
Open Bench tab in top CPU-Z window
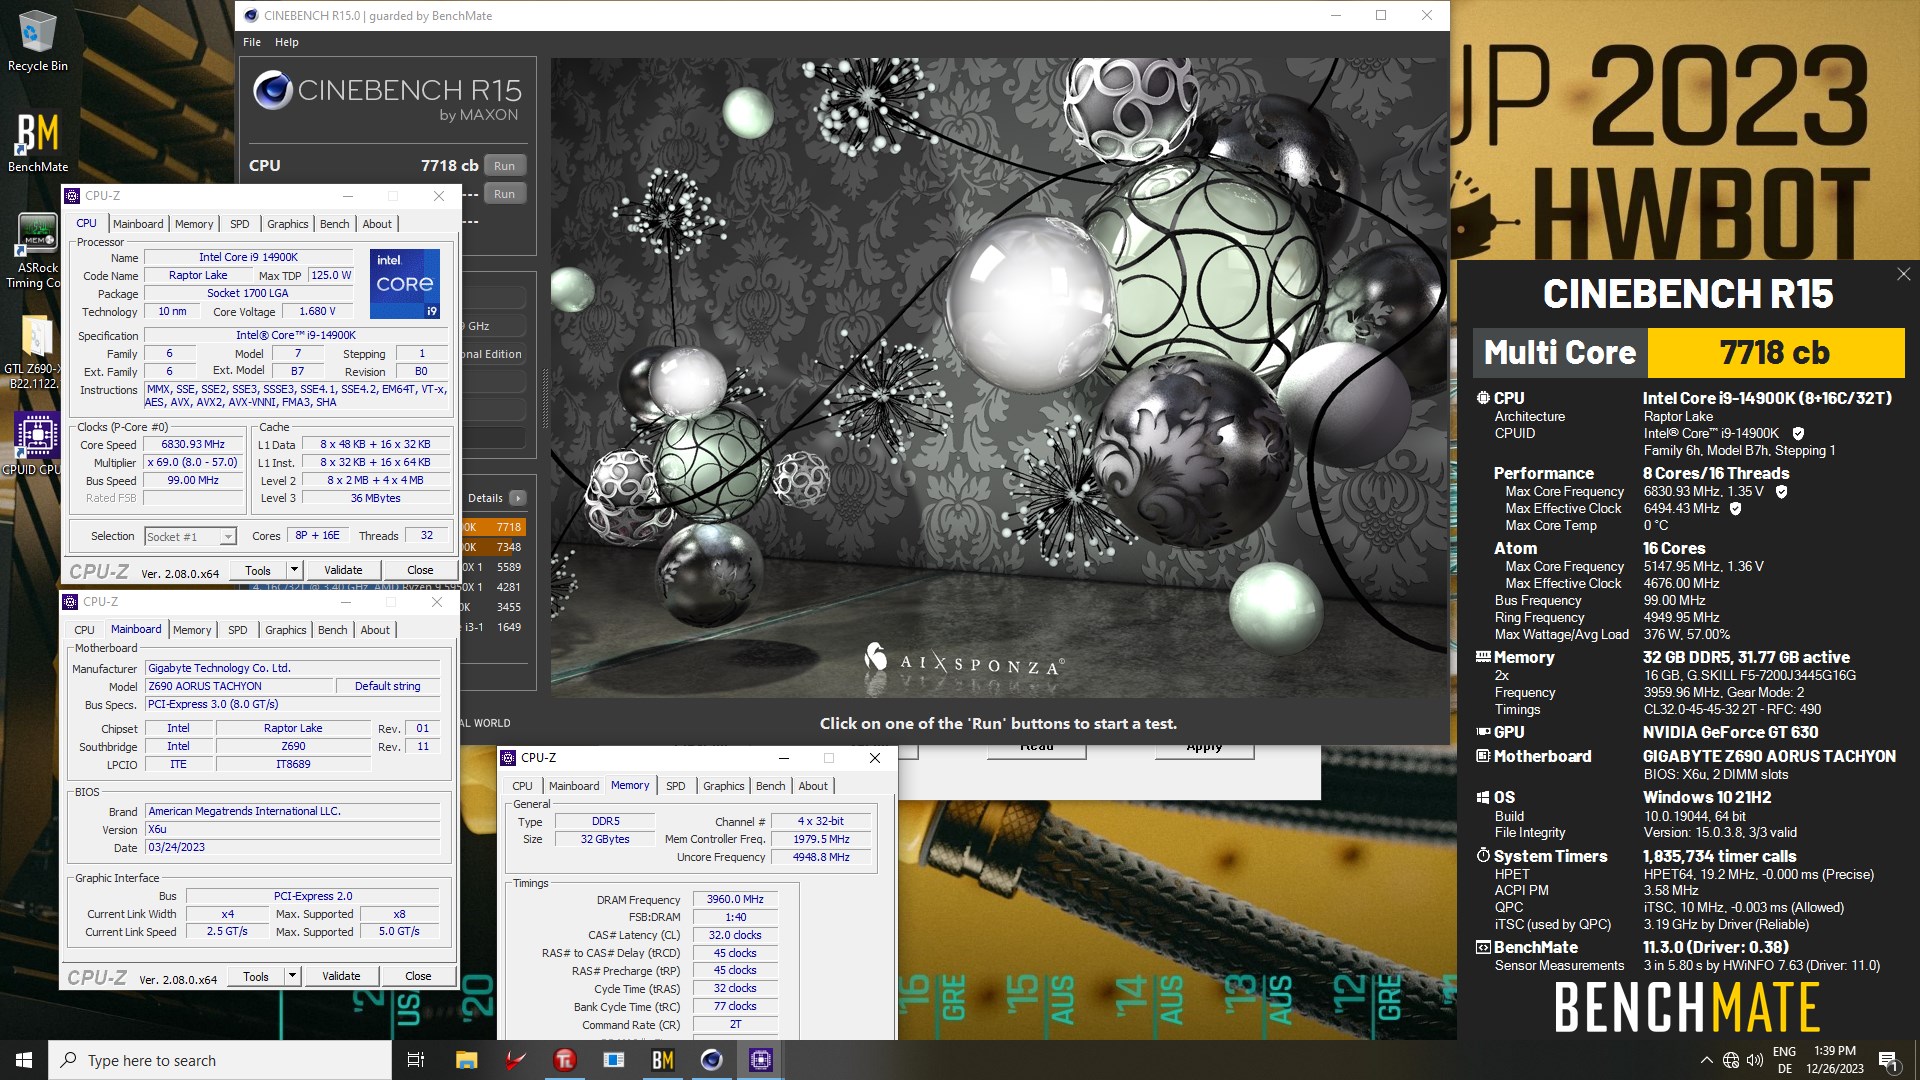click(335, 224)
